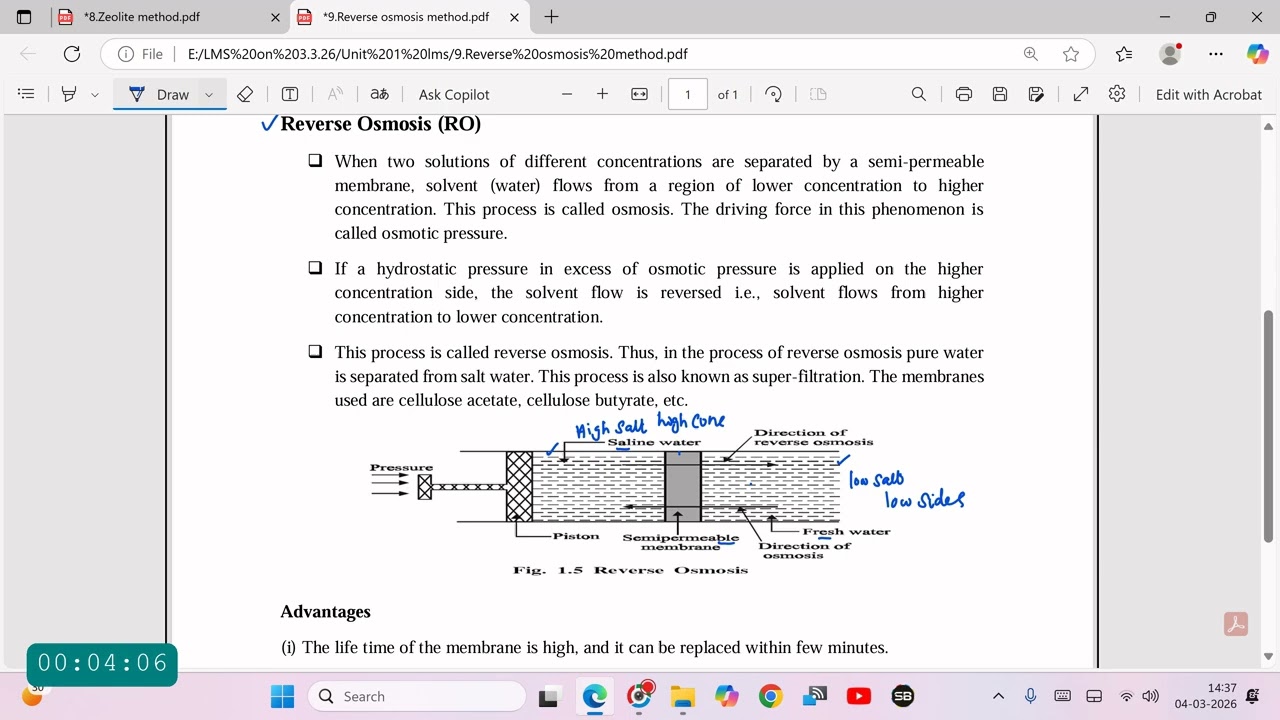
Task: Click the scrollbar down arrow
Action: pos(1269,657)
